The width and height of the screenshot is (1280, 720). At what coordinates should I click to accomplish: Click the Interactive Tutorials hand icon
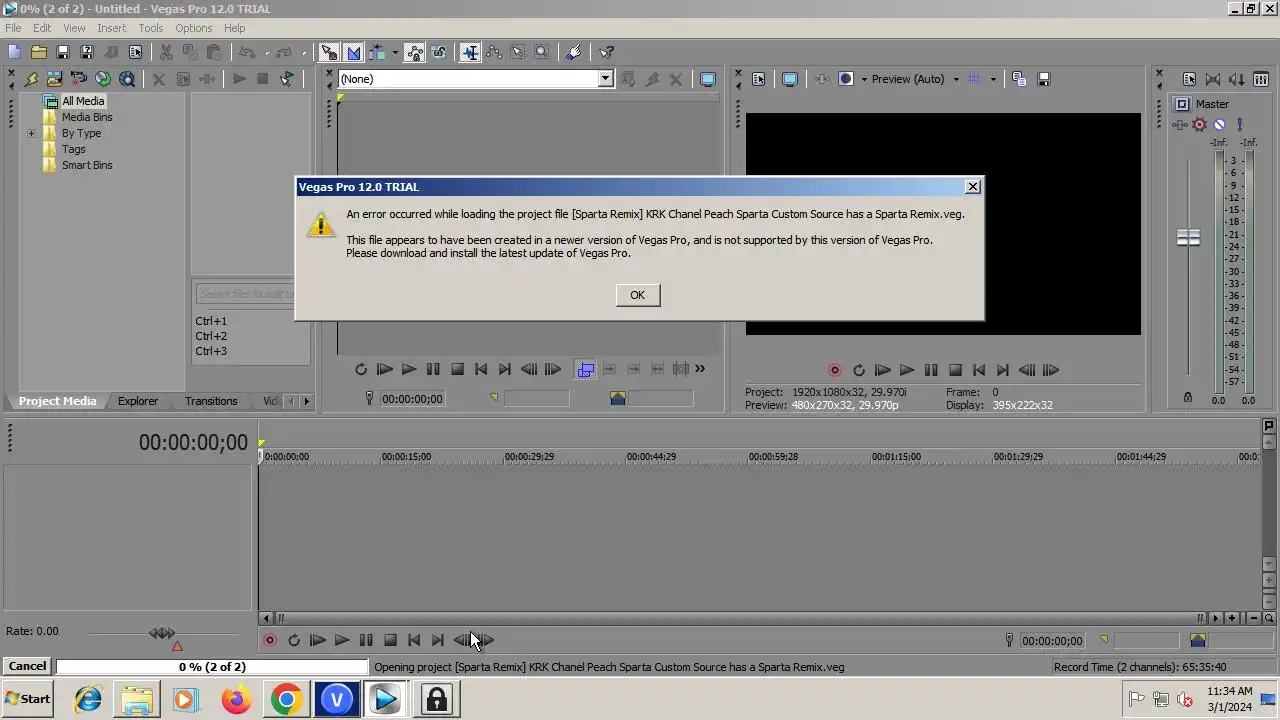(x=574, y=52)
